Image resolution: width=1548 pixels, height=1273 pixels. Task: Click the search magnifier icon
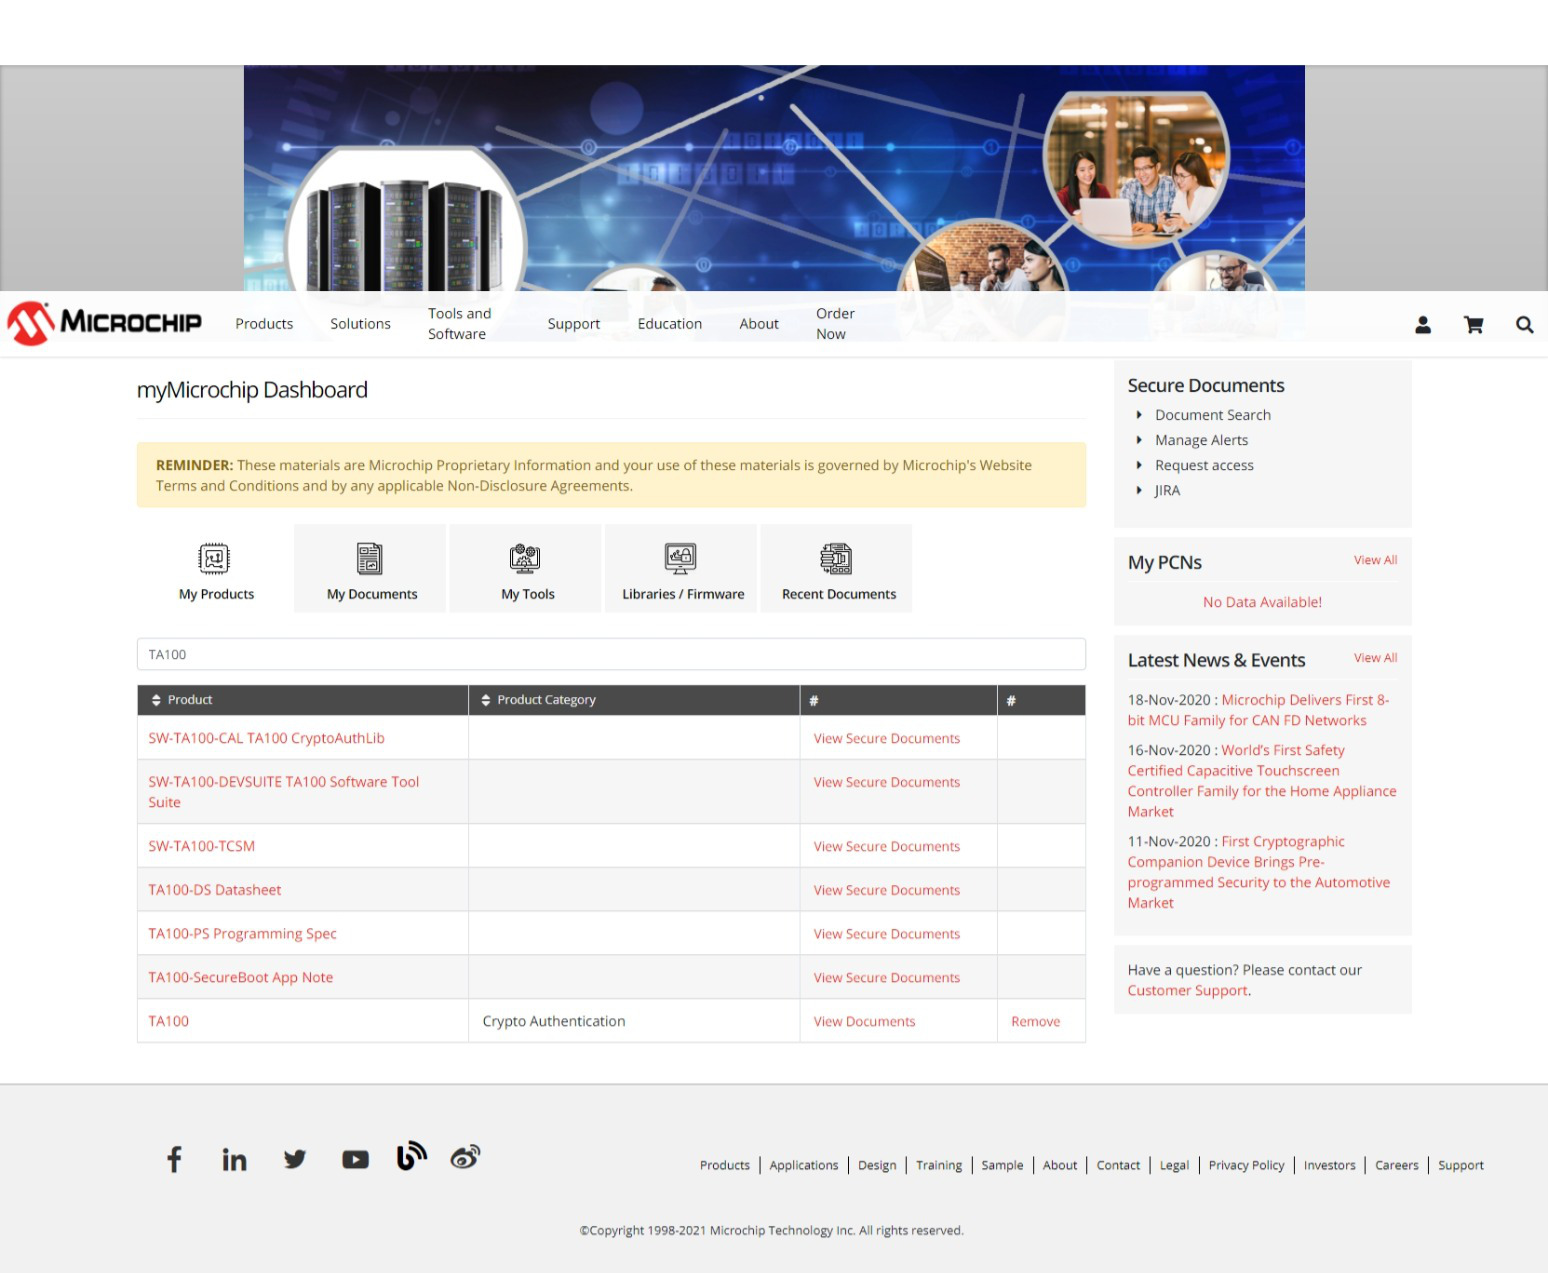1524,325
